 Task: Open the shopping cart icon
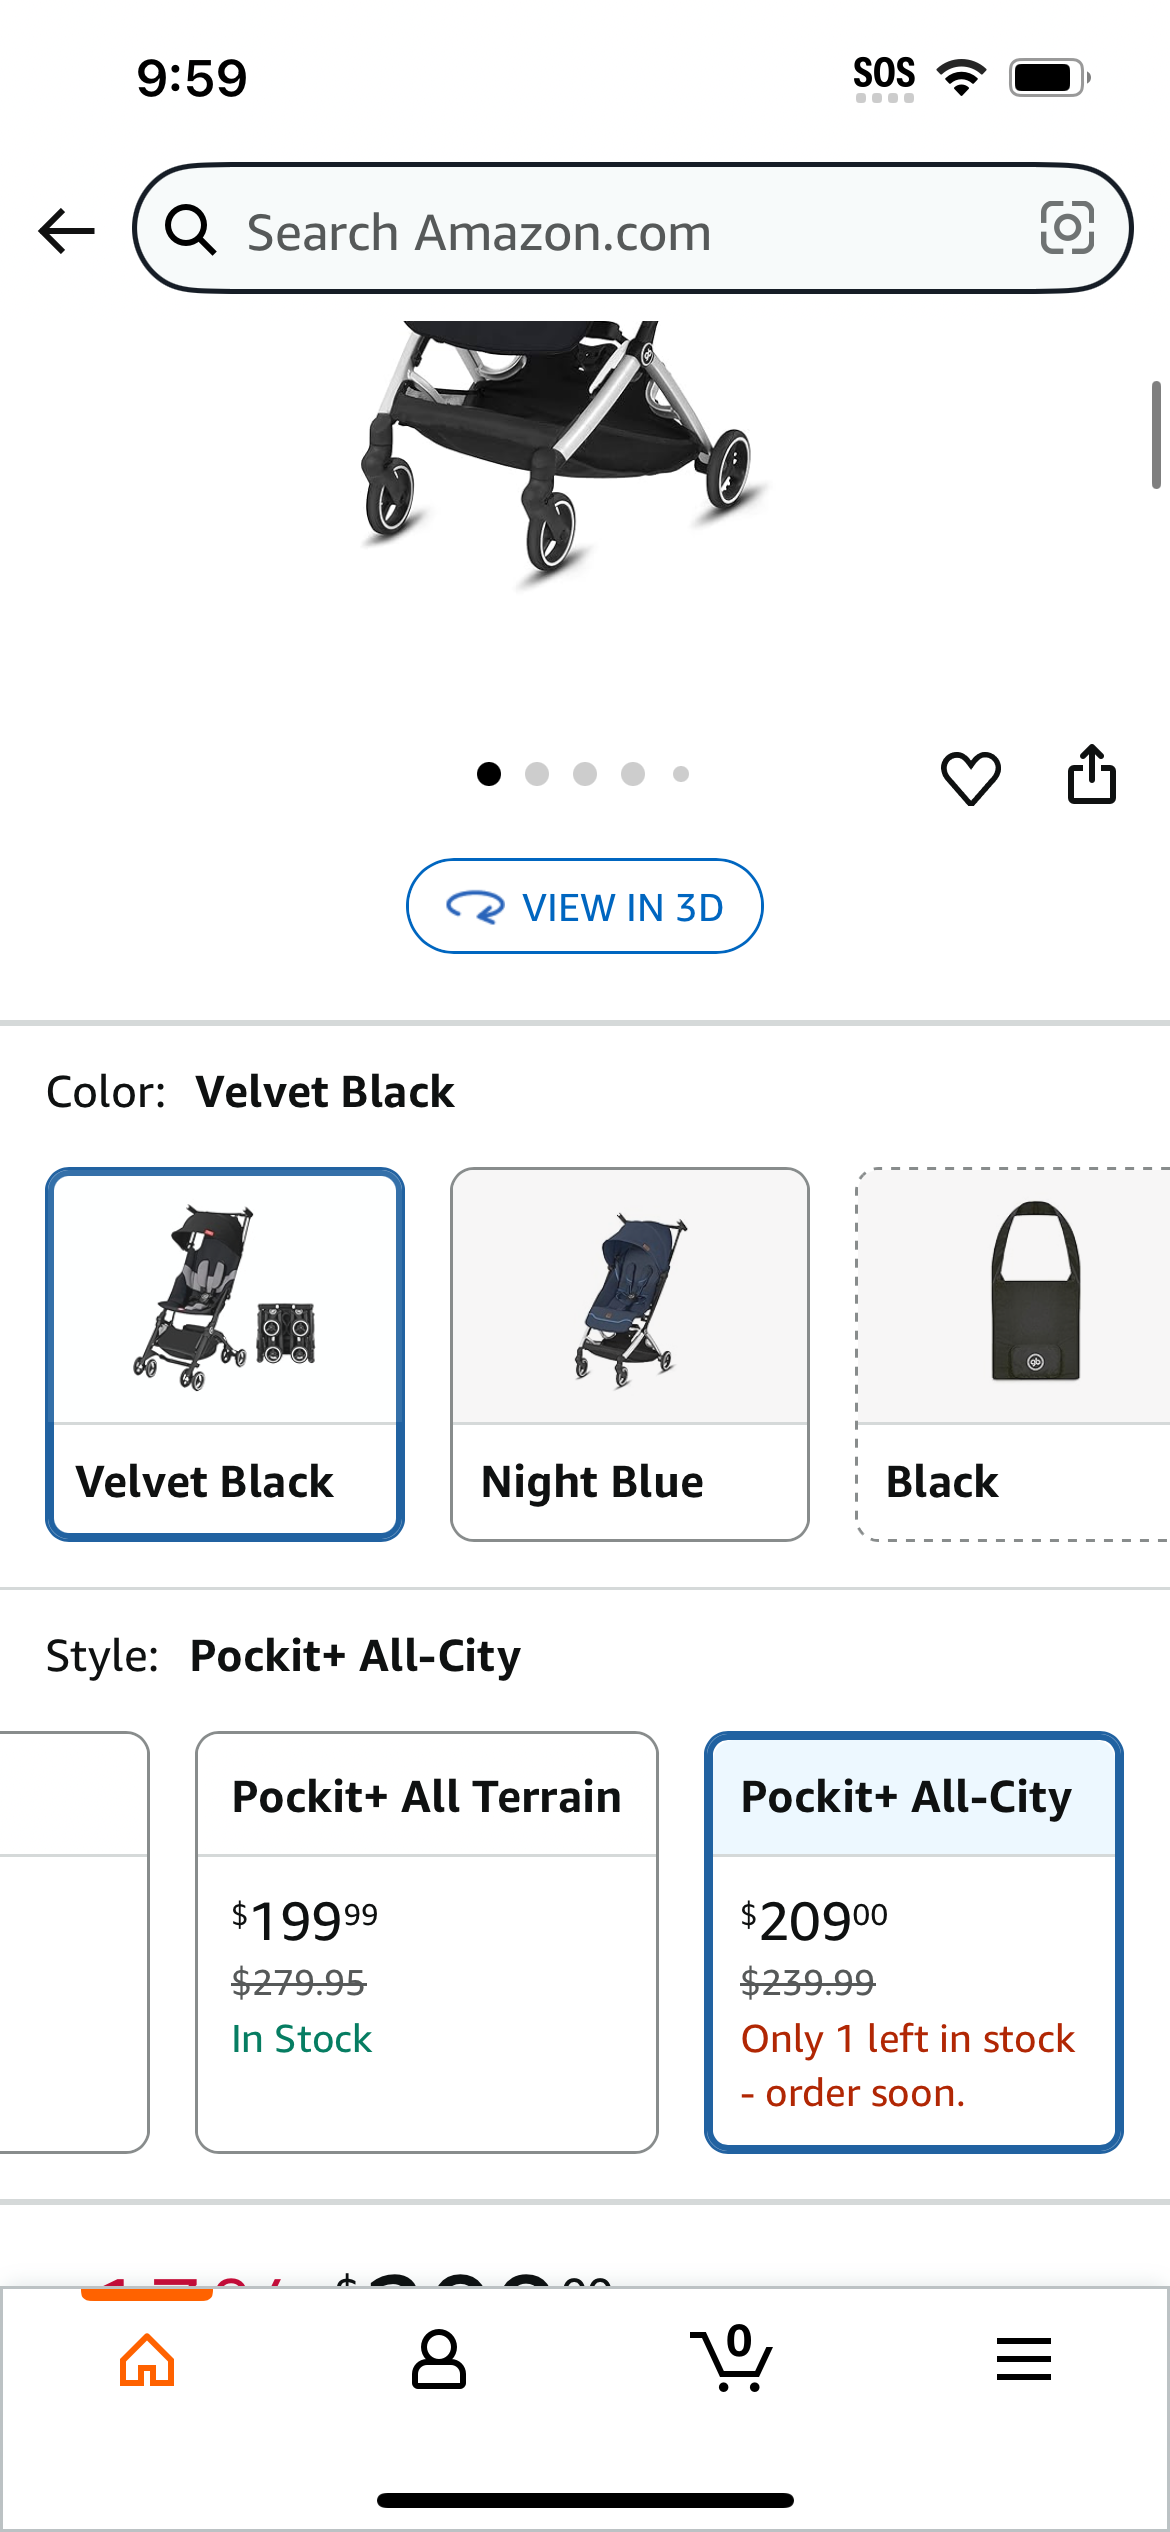(731, 2358)
